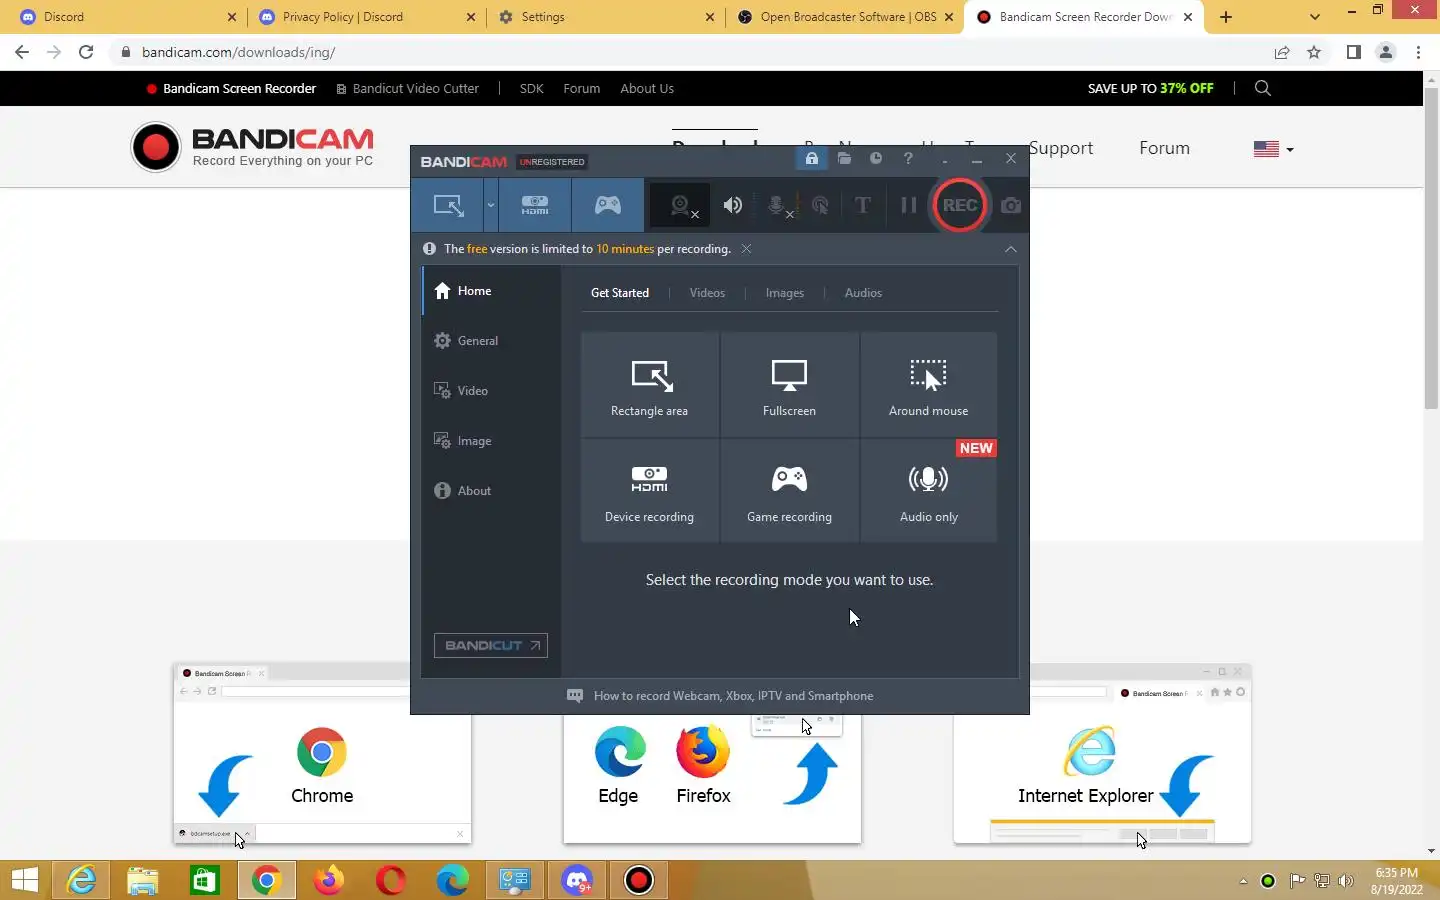Toggle microphone in Bandicam toolbar
The image size is (1440, 900).
click(x=777, y=205)
